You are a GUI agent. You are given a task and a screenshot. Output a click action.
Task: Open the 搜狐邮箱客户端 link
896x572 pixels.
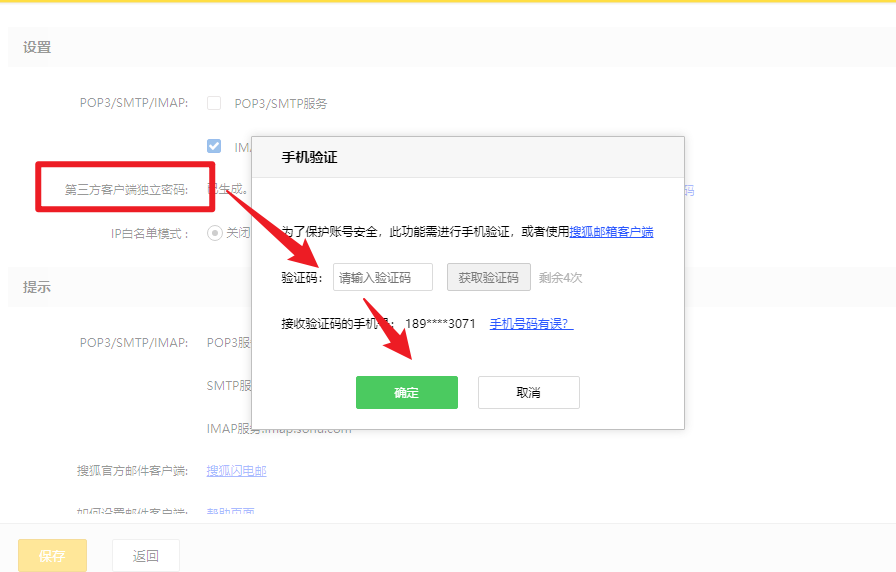[611, 231]
